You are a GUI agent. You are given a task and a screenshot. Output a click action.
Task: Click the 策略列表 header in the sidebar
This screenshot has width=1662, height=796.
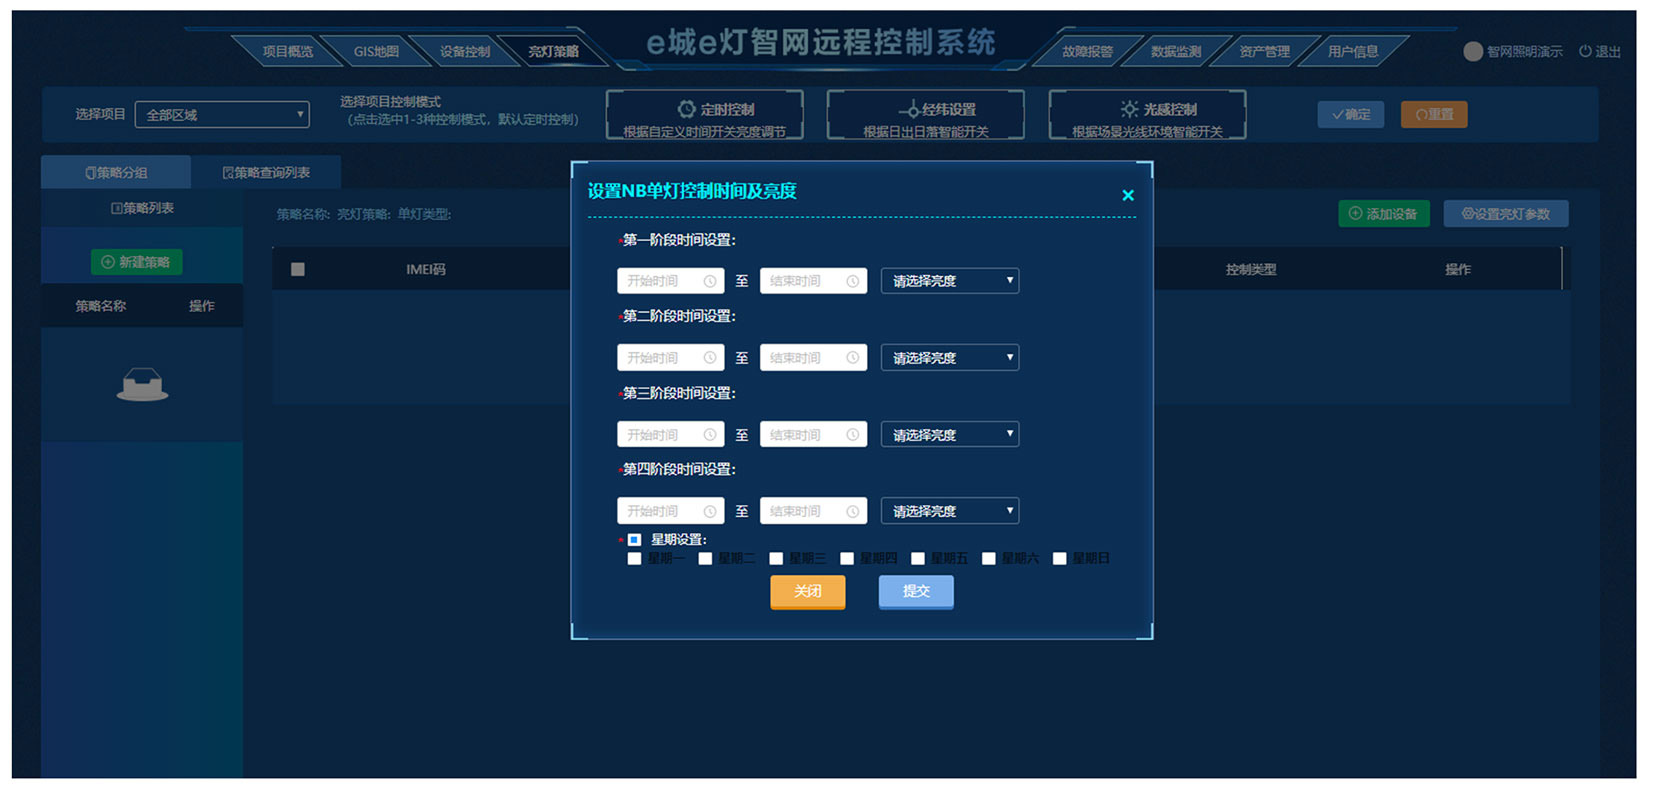point(142,208)
